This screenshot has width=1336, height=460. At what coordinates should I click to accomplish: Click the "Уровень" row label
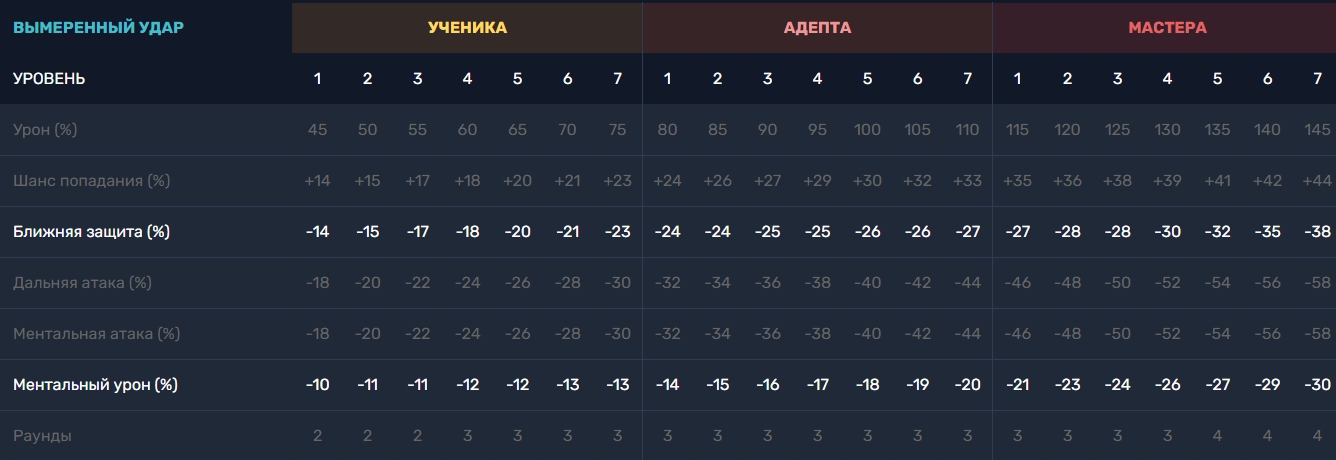[x=49, y=79]
